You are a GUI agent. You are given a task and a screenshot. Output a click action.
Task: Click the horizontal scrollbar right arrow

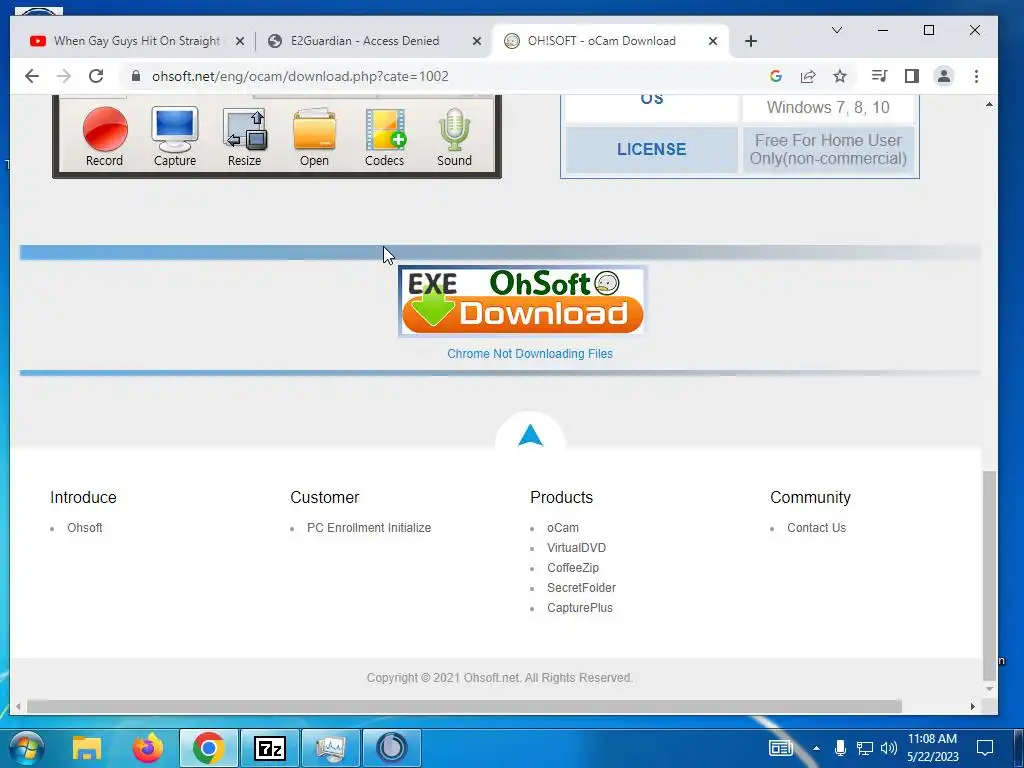coord(973,707)
